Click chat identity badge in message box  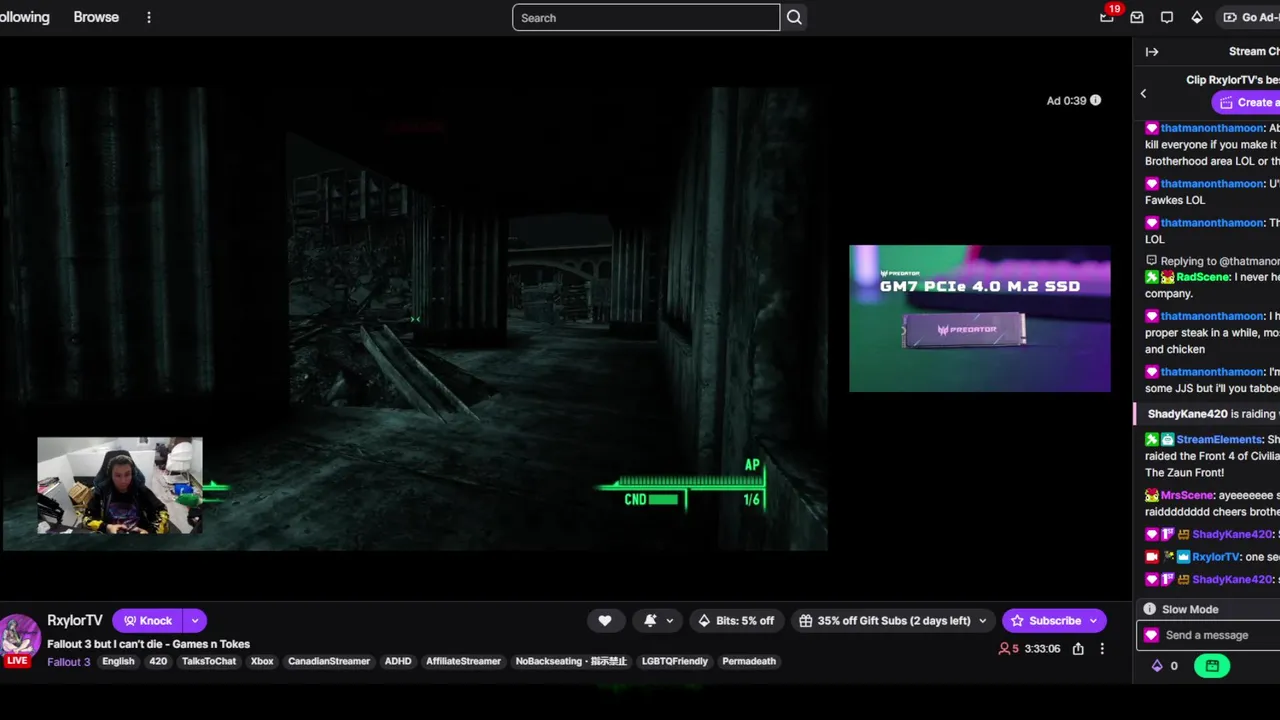1152,635
